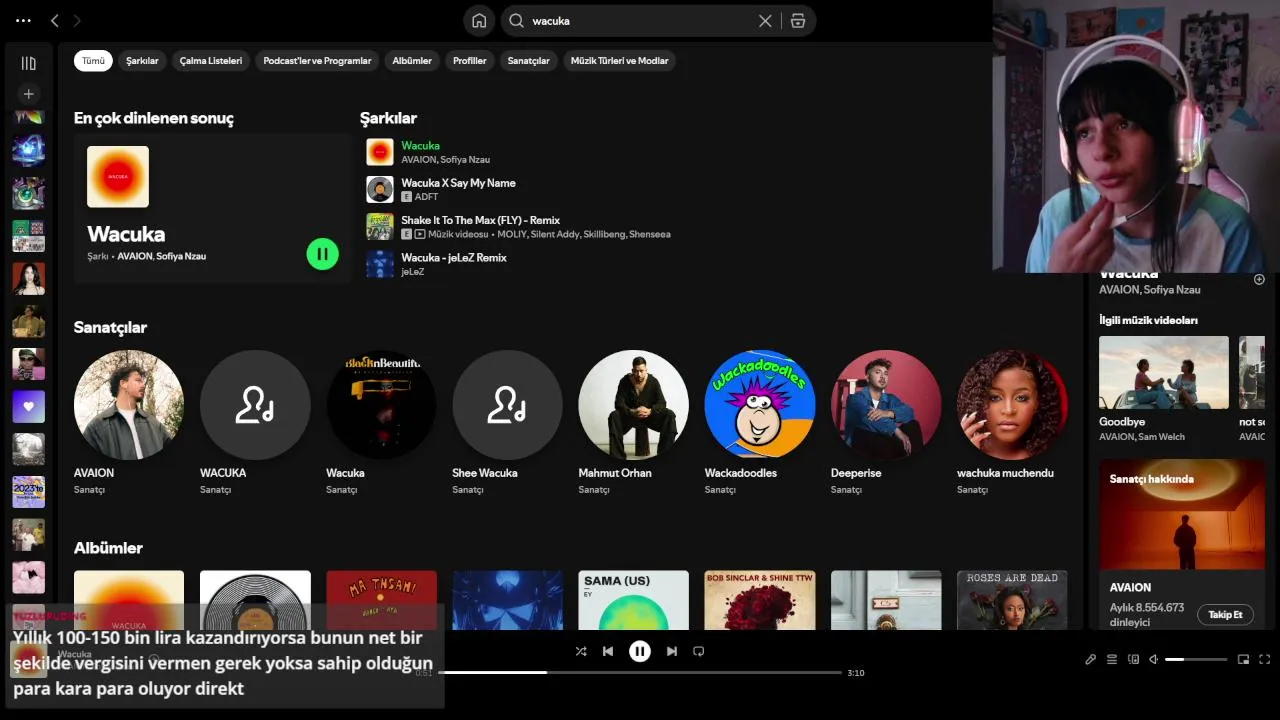
Task: Open the miniplayer icon
Action: 1243,659
